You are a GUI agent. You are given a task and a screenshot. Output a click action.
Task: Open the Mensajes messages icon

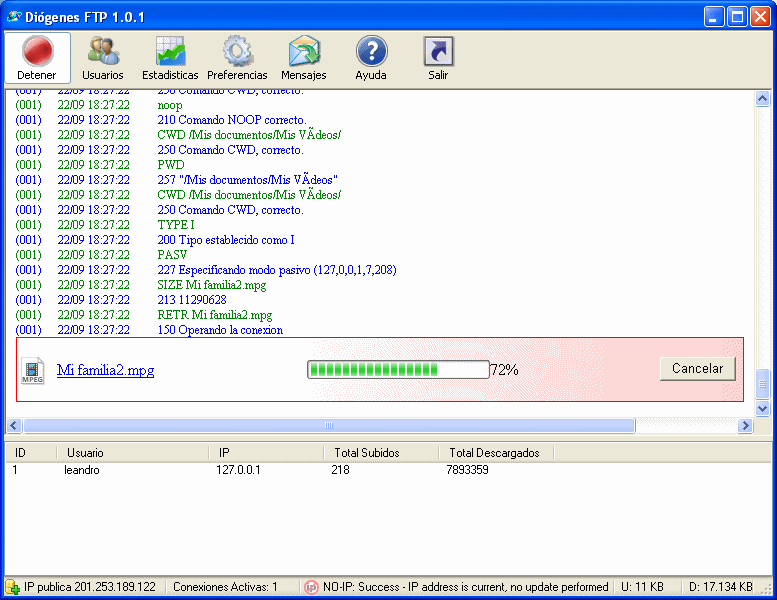tap(304, 52)
